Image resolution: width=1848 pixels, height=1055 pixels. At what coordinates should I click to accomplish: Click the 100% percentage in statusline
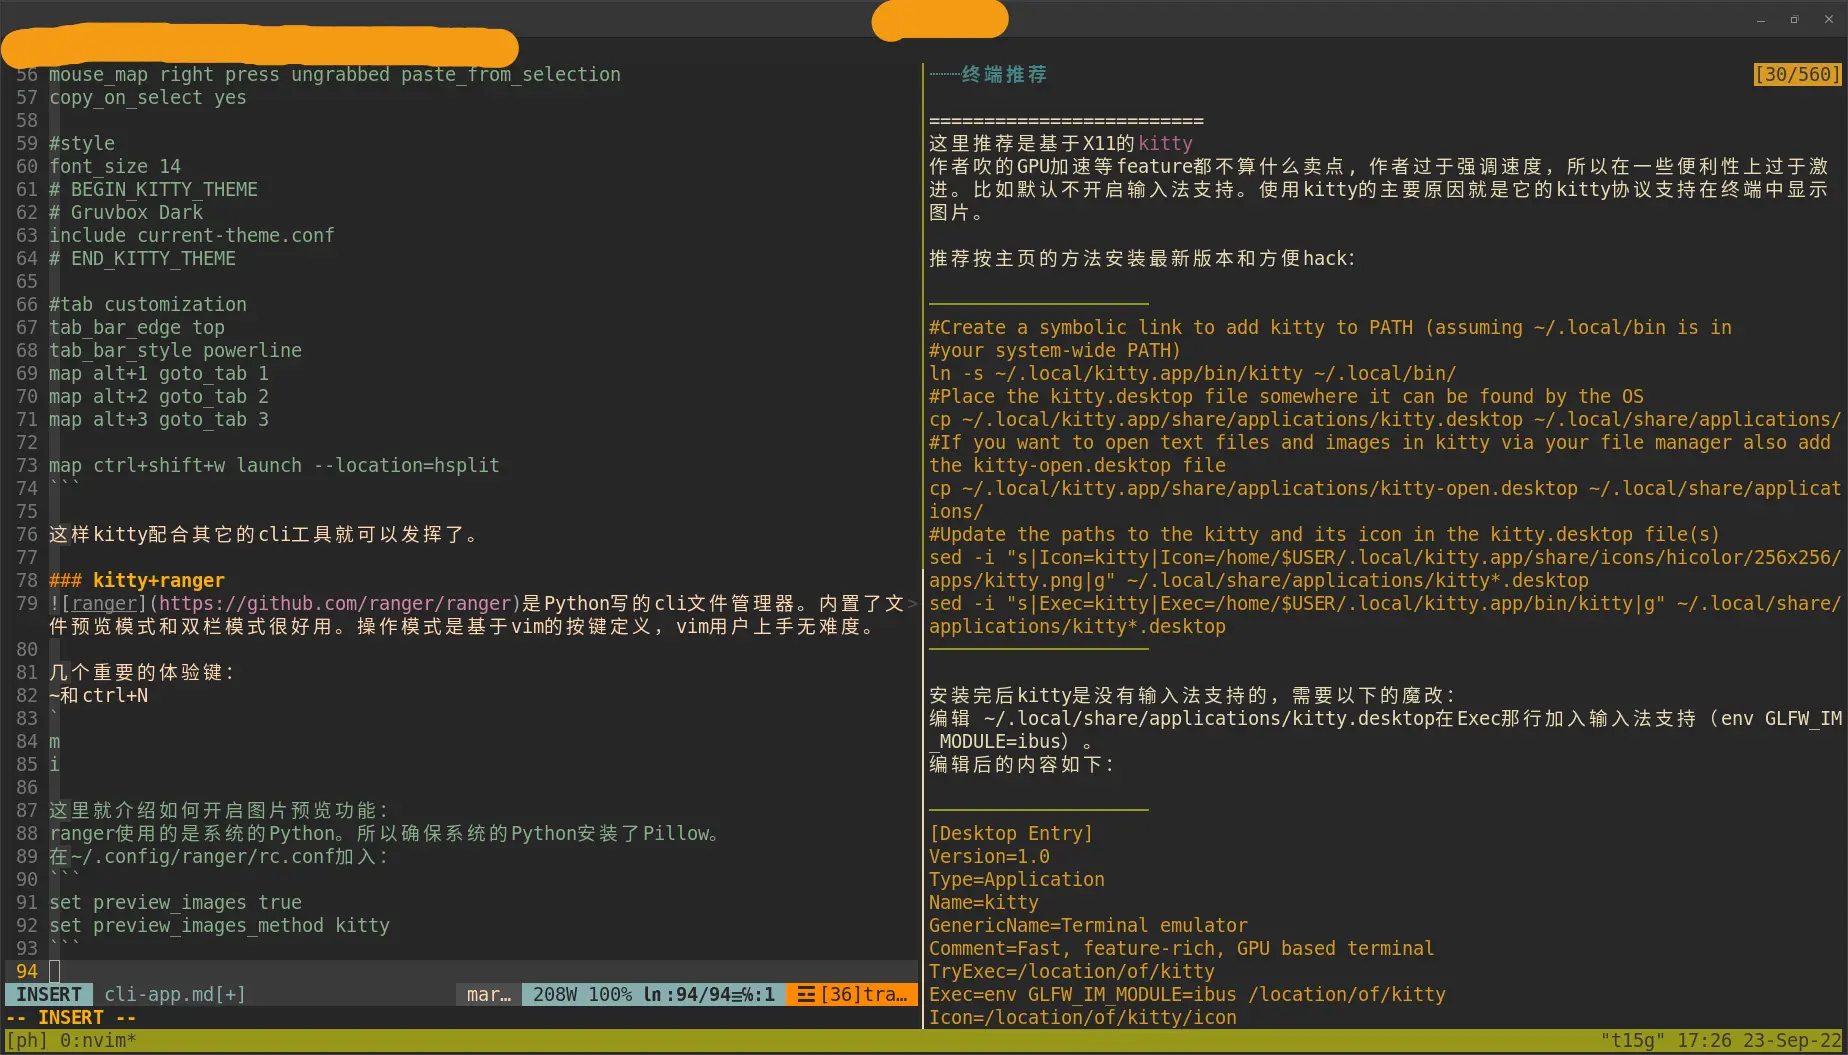tap(610, 994)
